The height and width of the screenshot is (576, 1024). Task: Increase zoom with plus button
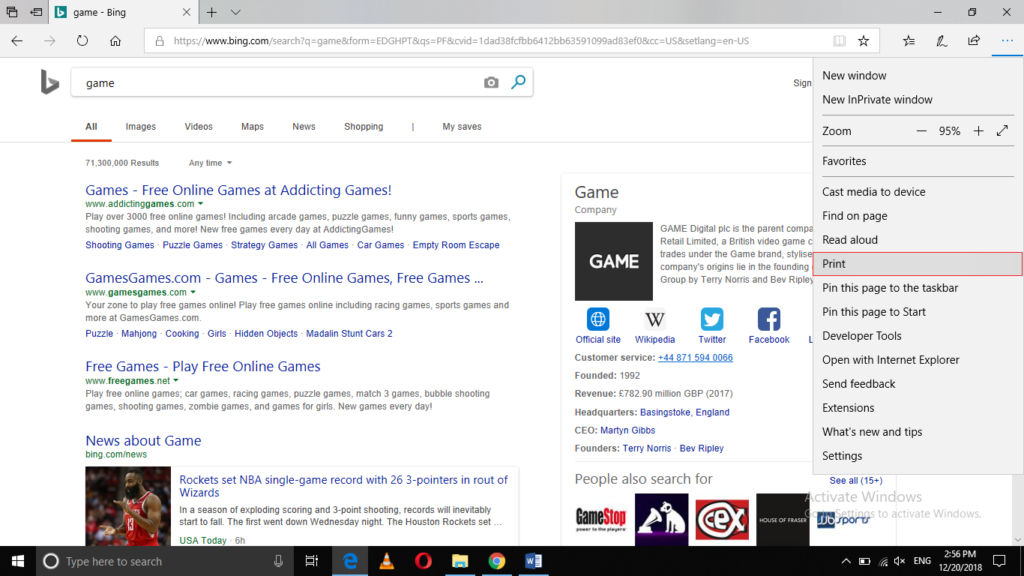[978, 131]
